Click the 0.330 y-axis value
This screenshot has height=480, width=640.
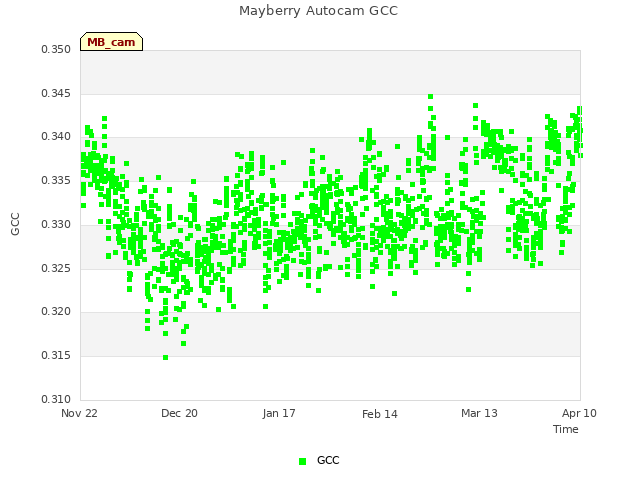pyautogui.click(x=56, y=224)
